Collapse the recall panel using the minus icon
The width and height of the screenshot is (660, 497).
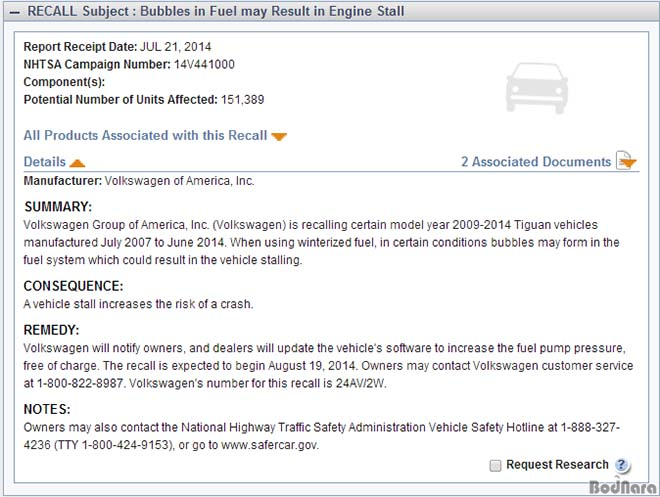pyautogui.click(x=14, y=12)
